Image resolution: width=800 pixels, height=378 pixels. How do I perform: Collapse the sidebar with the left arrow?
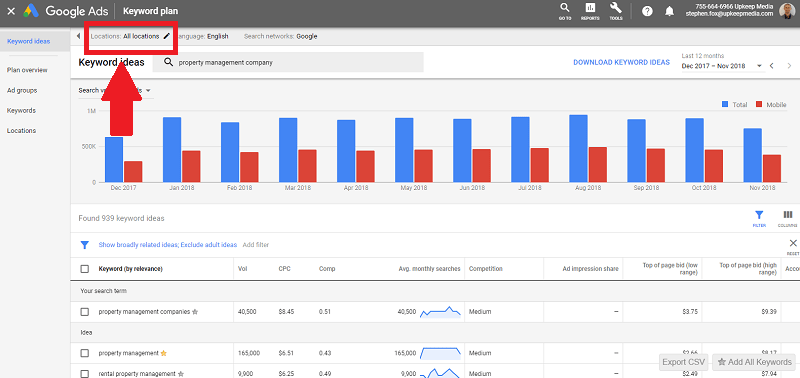coord(79,36)
